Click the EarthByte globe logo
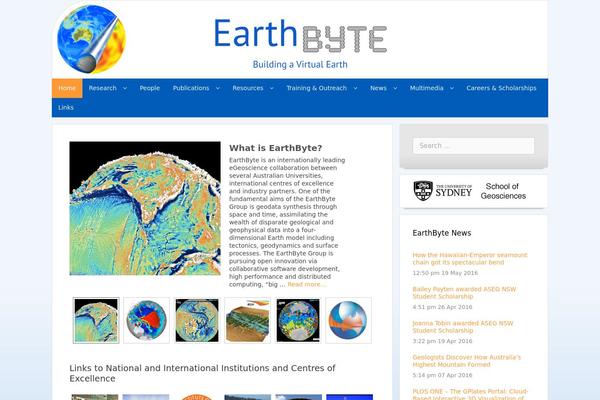Screen dimensions: 600x400 (x=91, y=39)
